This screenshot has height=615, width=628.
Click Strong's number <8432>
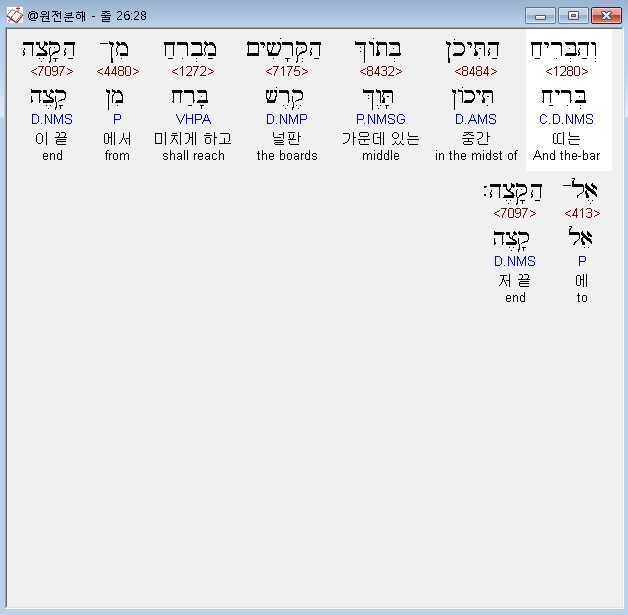click(380, 71)
